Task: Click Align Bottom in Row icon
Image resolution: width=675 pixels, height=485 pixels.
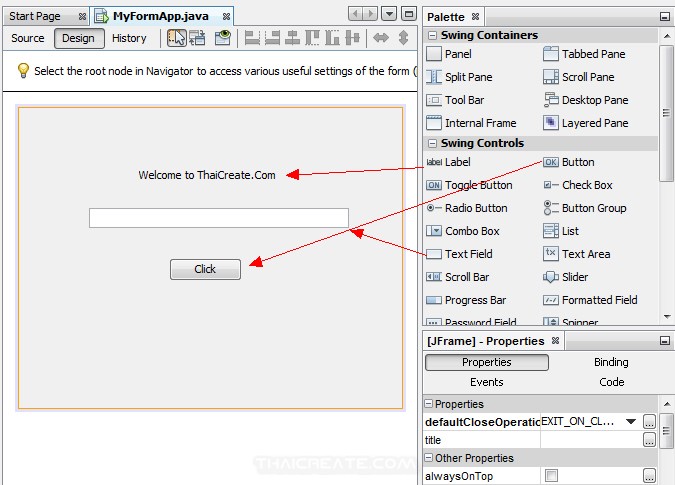Action: tap(332, 38)
